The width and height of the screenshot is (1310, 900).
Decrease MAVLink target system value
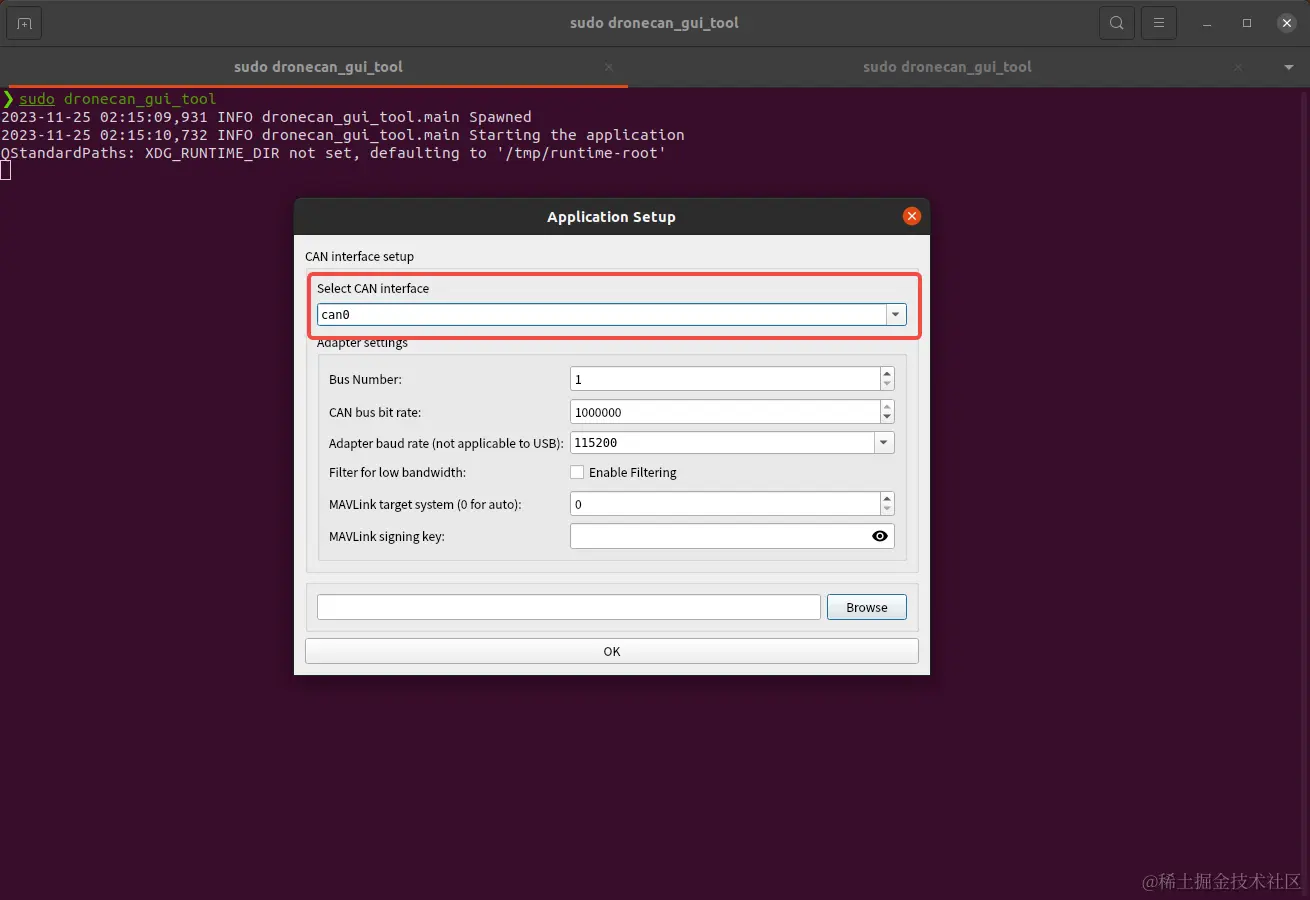pos(887,509)
